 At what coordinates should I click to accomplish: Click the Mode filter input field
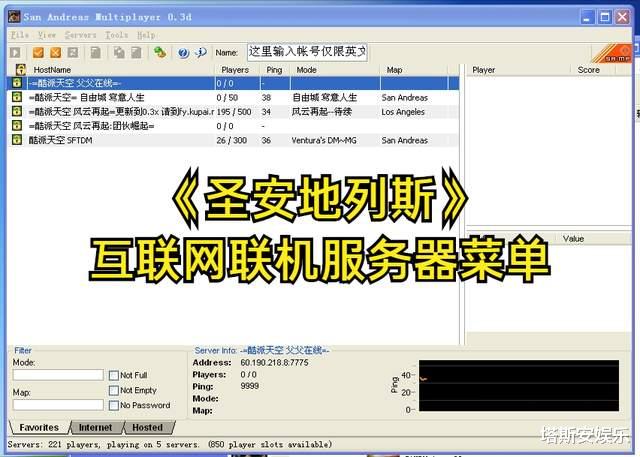[58, 375]
